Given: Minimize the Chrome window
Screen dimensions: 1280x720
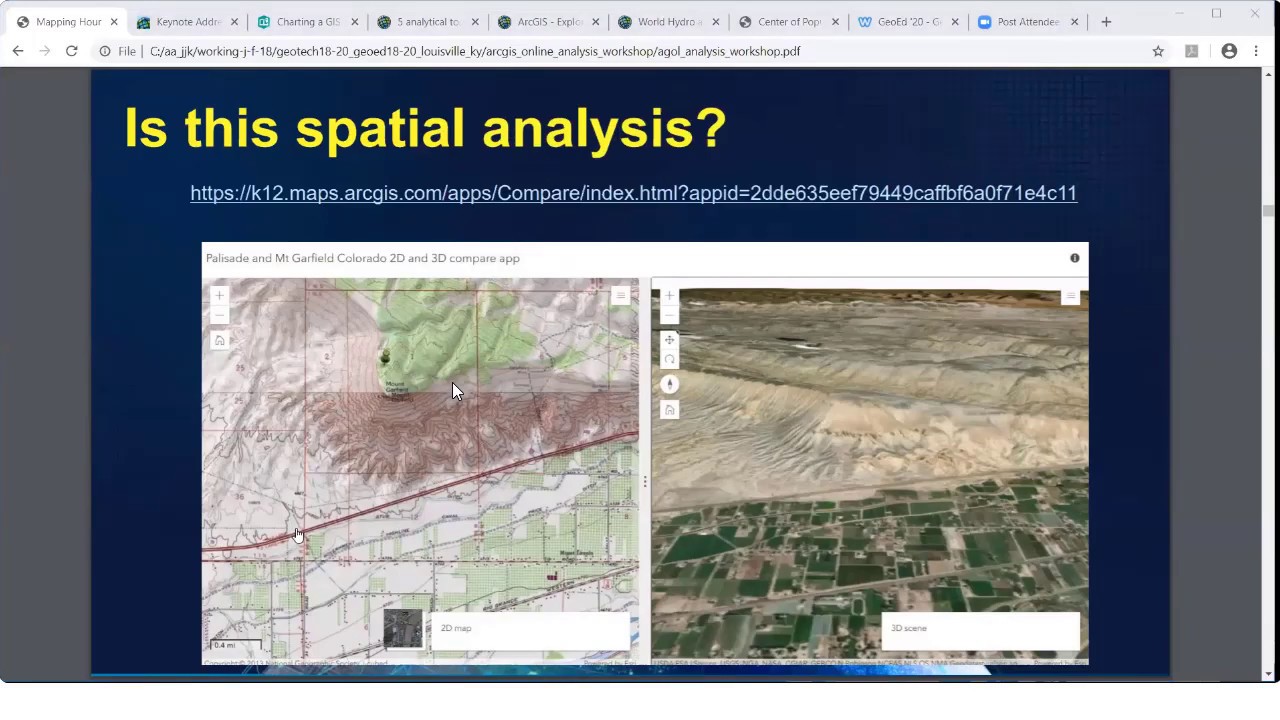Looking at the screenshot, I should point(1179,13).
